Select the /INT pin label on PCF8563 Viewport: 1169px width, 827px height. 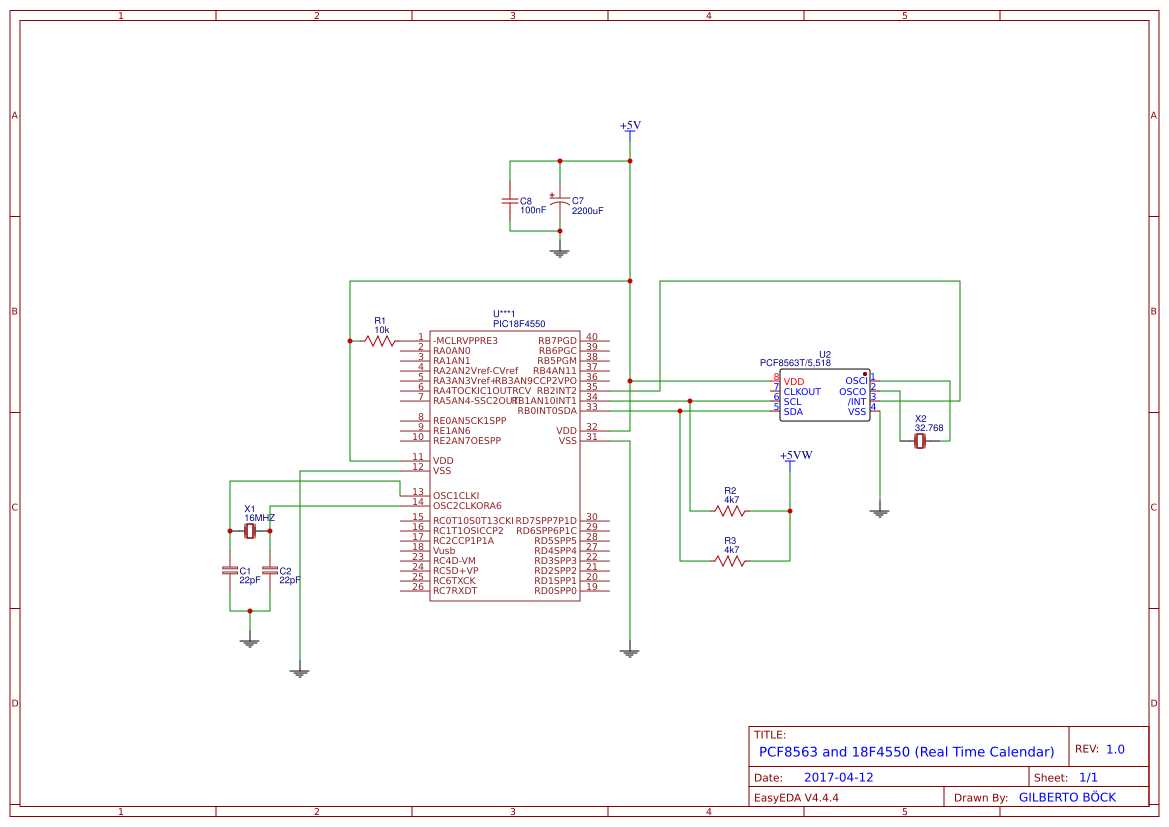tap(857, 401)
